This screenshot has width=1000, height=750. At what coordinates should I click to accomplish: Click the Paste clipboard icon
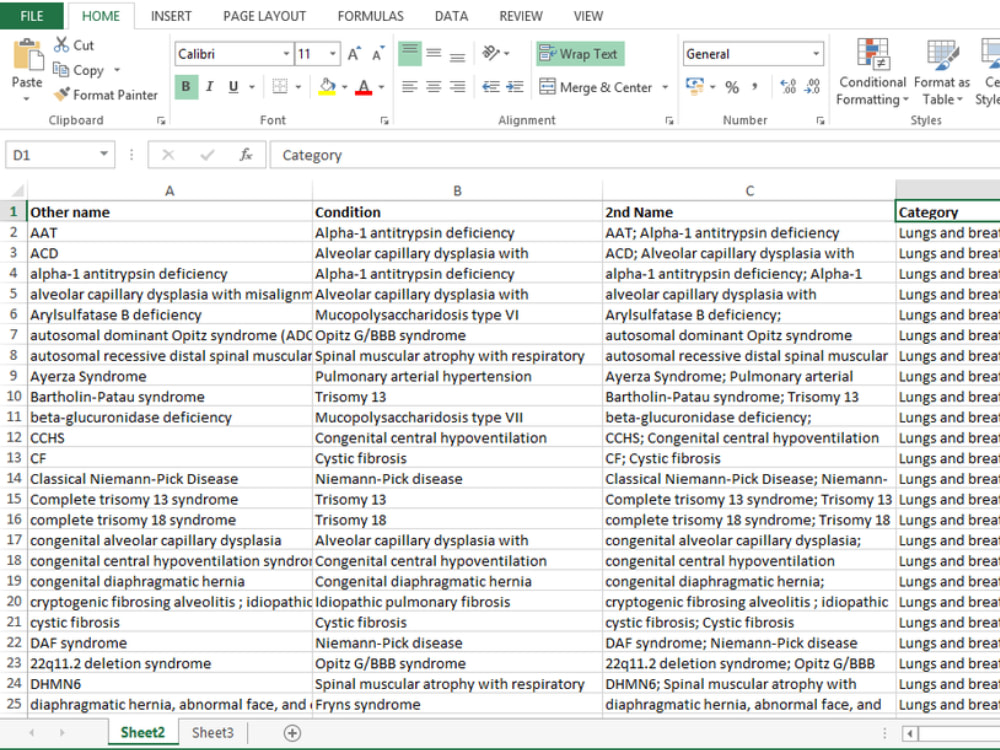(x=27, y=55)
